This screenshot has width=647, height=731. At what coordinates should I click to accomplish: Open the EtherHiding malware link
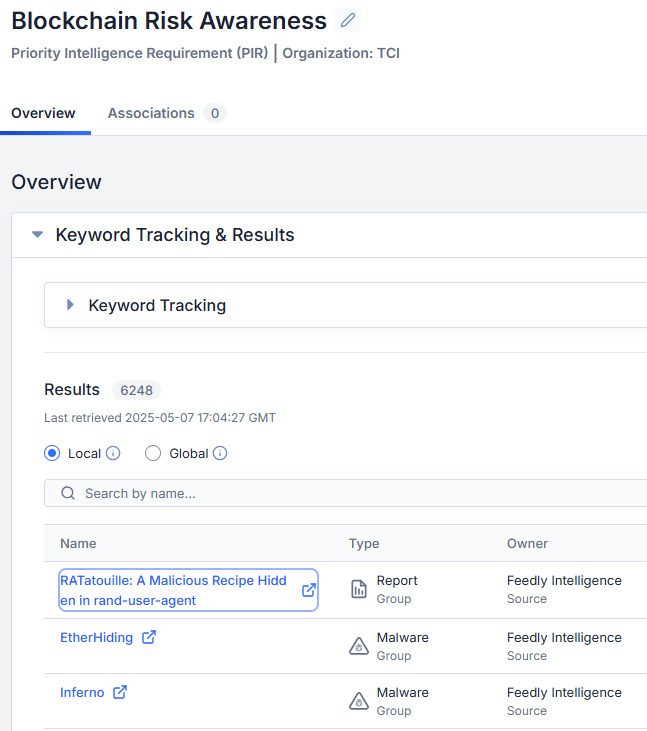tap(96, 637)
